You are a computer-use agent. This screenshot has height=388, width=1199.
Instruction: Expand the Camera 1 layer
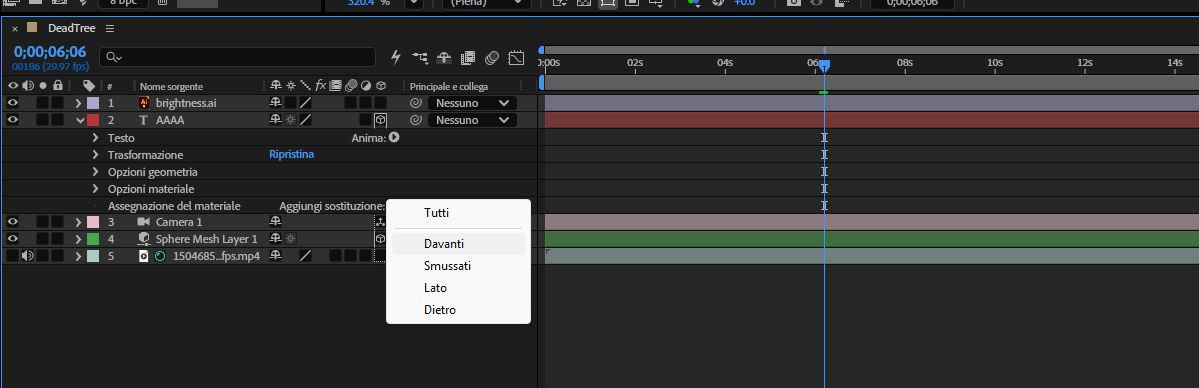point(79,222)
